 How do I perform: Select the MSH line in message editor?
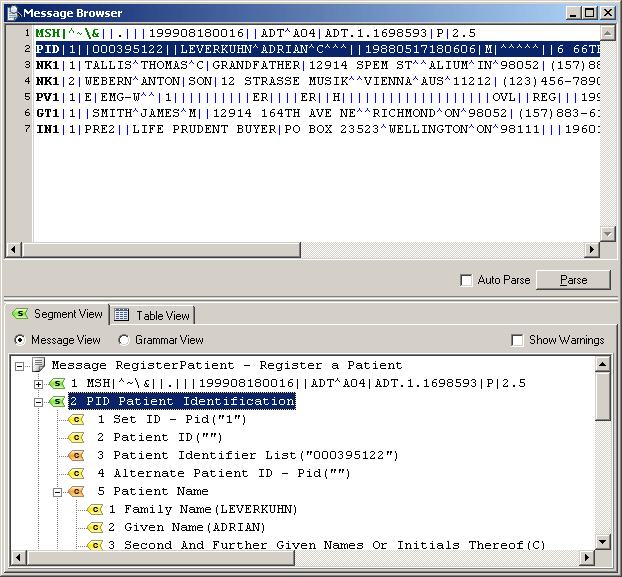[256, 33]
